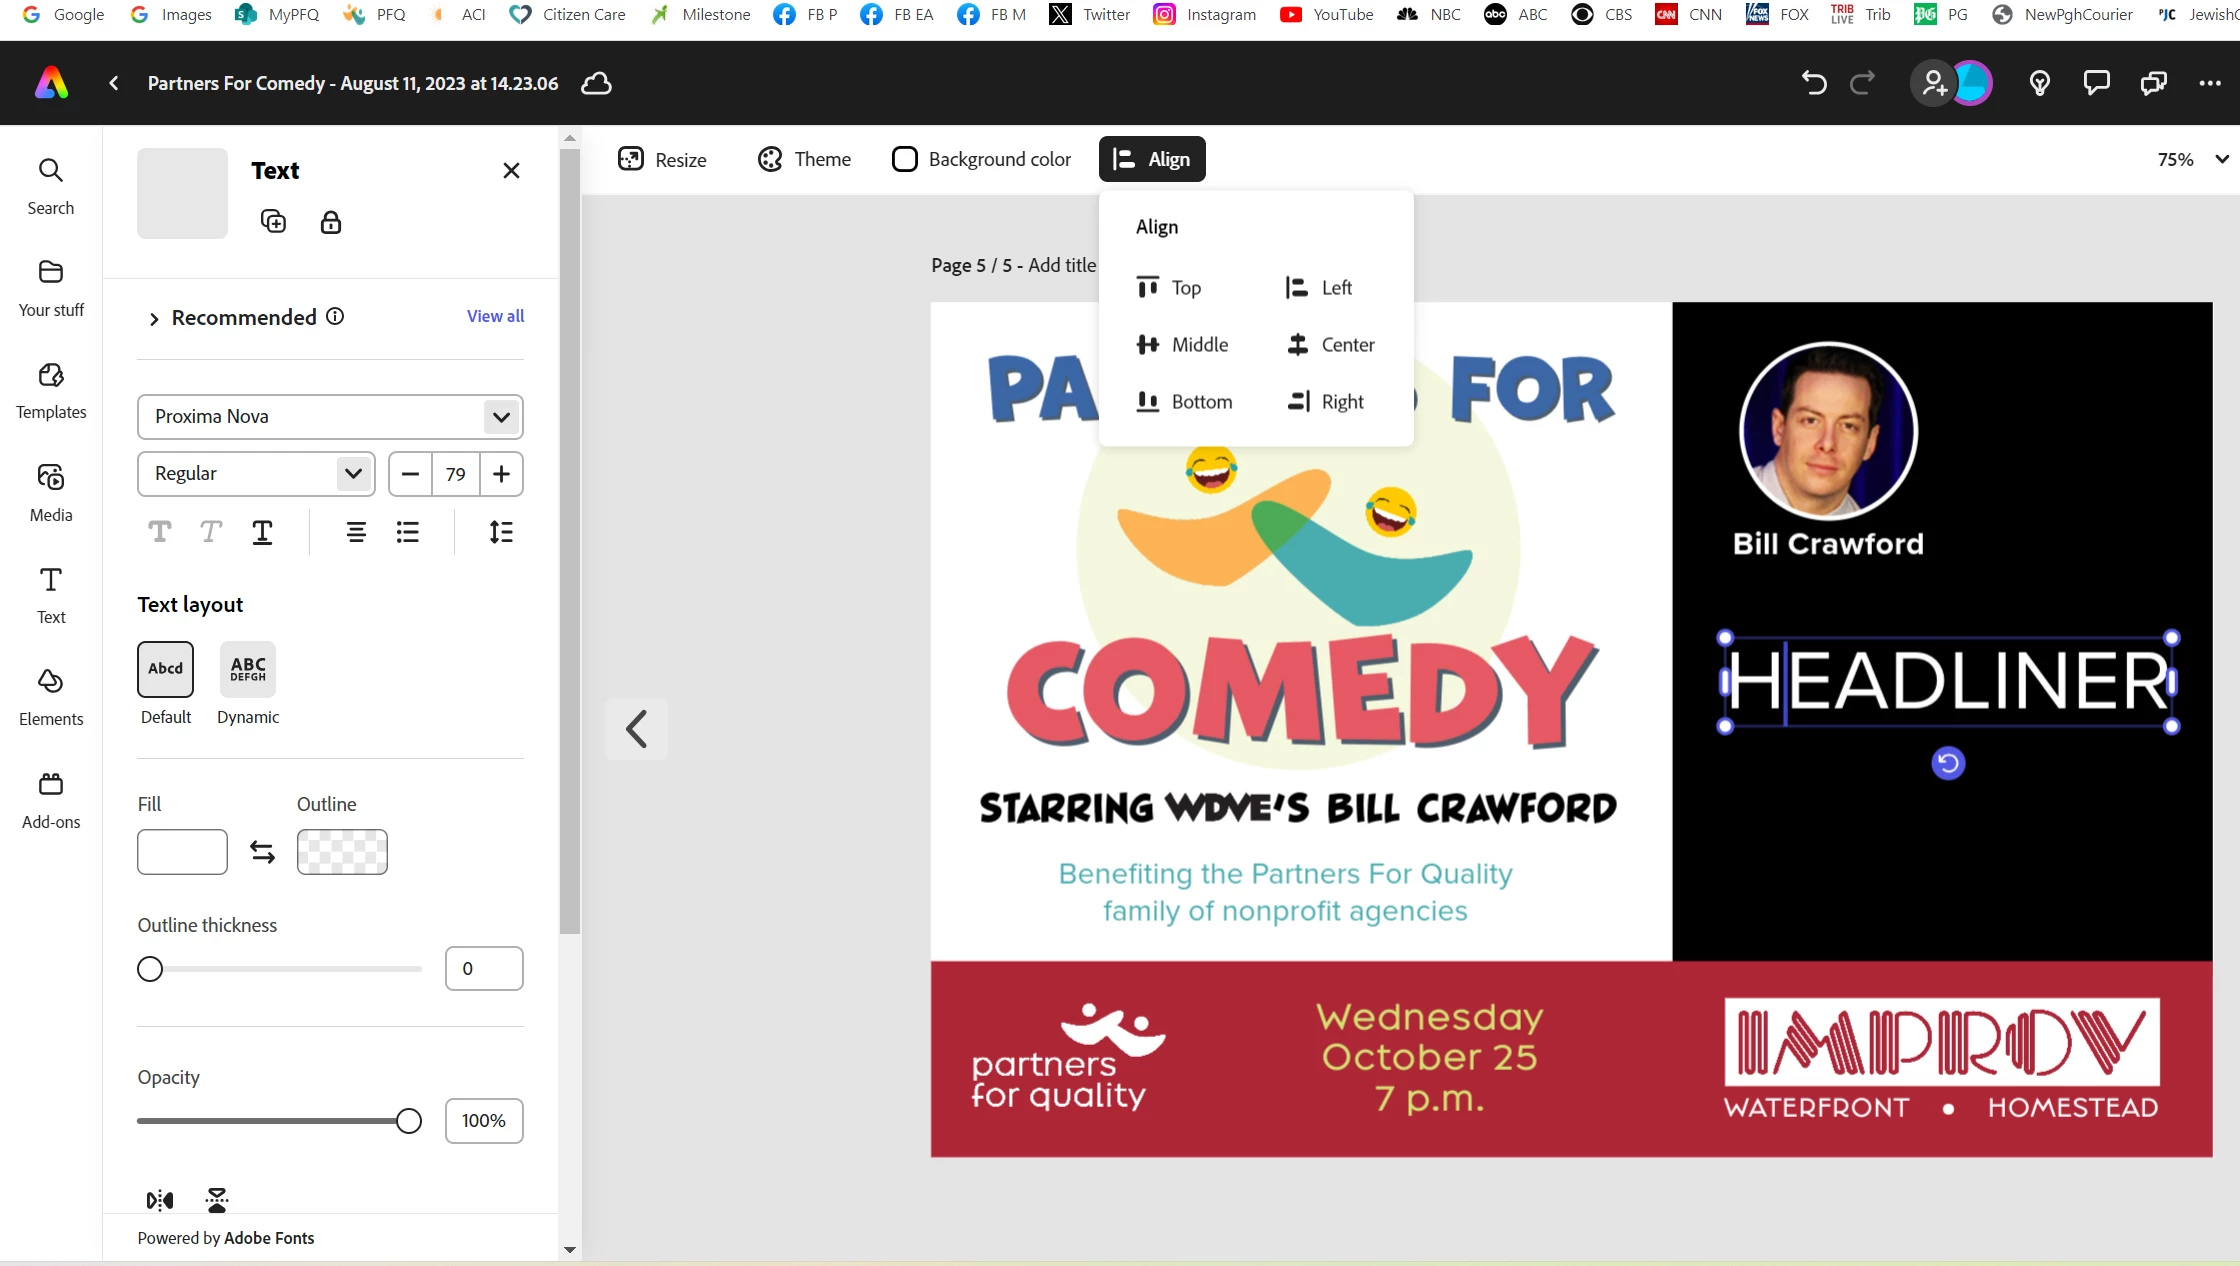This screenshot has height=1266, width=2240.
Task: Click the duplicate text icon
Action: click(273, 221)
